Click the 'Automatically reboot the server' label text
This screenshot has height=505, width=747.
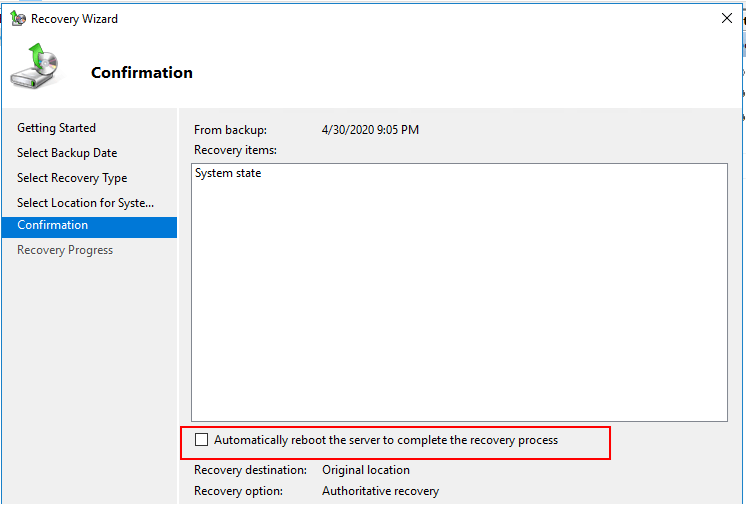[x=386, y=440]
